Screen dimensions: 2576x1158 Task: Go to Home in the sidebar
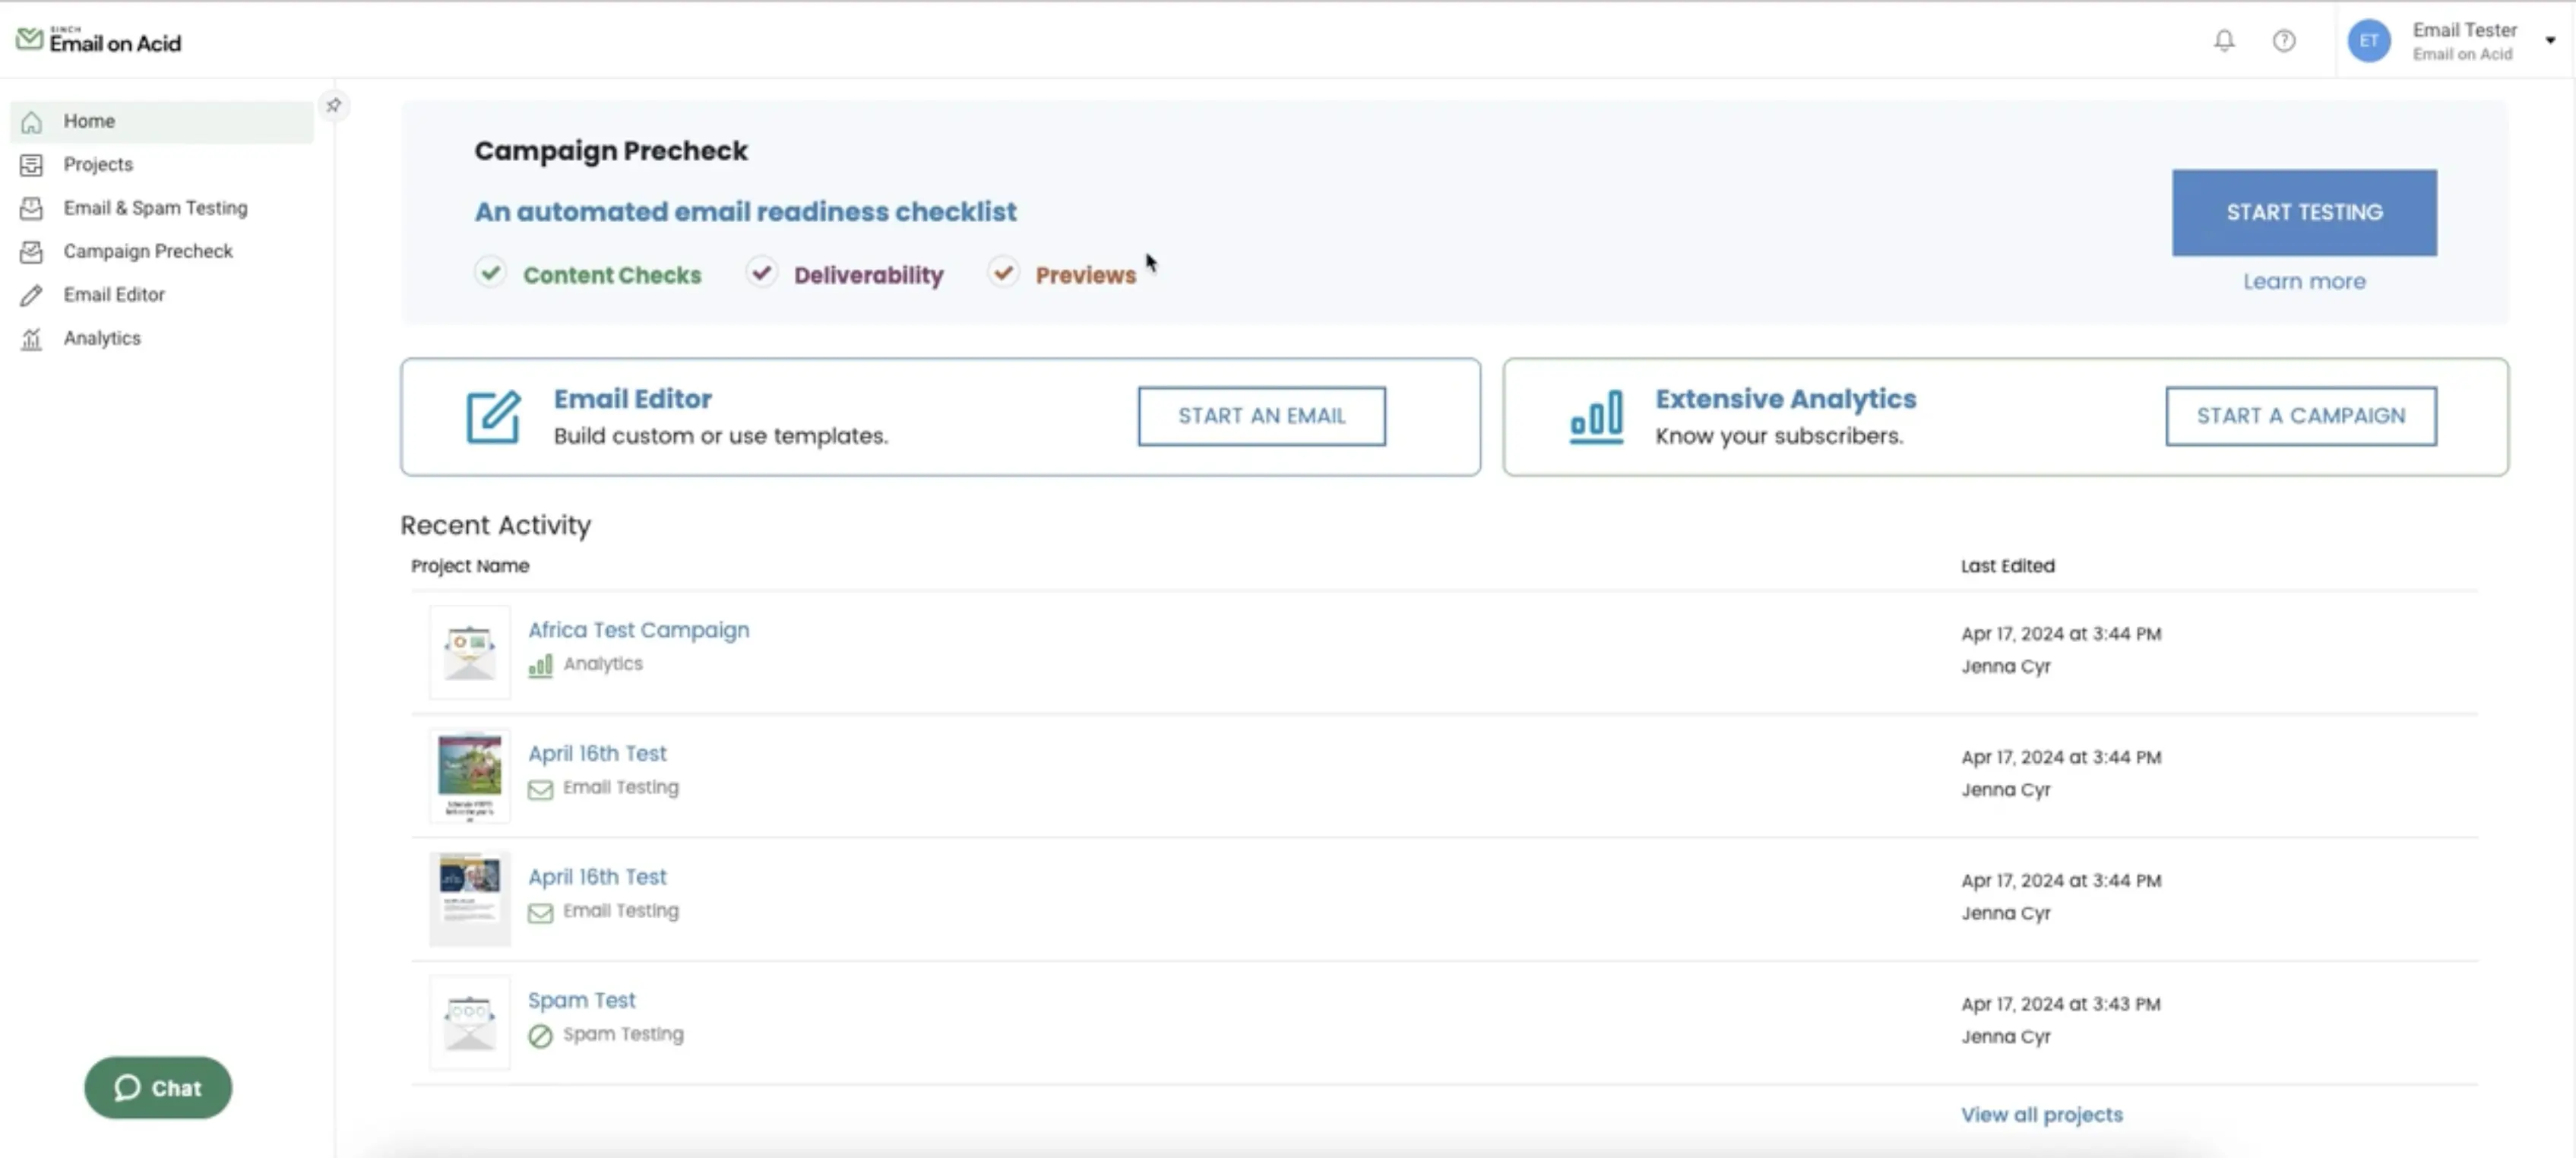162,122
